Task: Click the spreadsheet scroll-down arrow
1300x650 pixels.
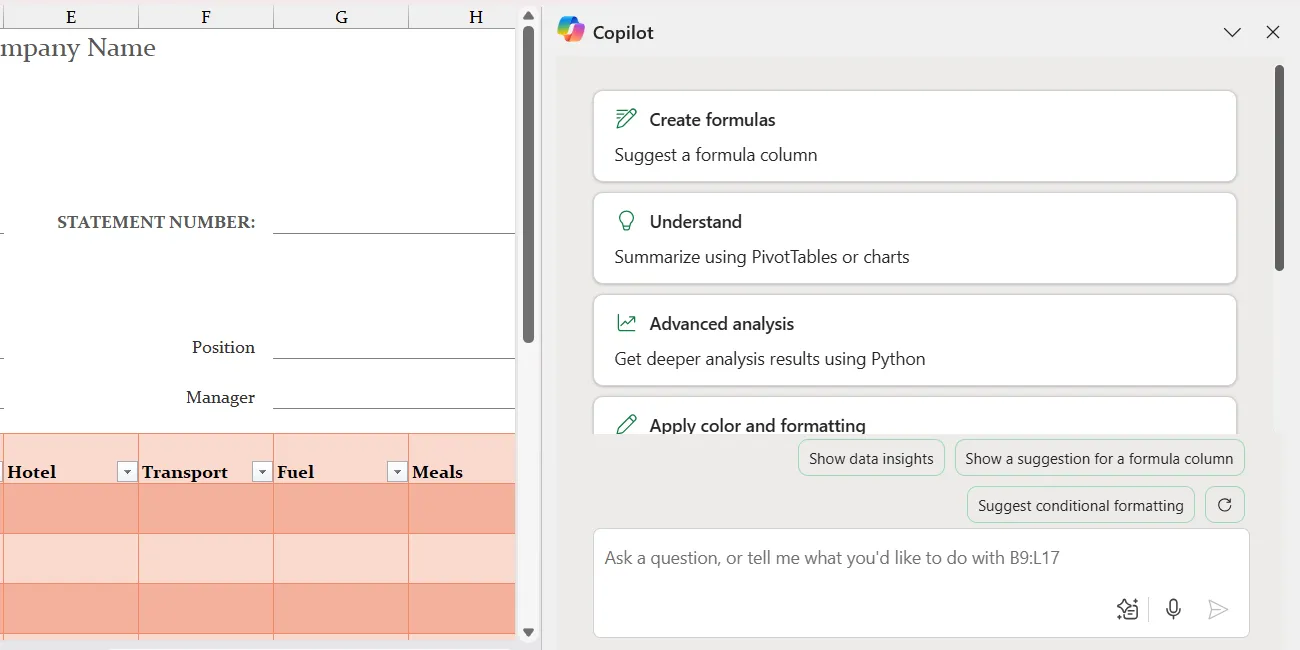Action: tap(528, 631)
